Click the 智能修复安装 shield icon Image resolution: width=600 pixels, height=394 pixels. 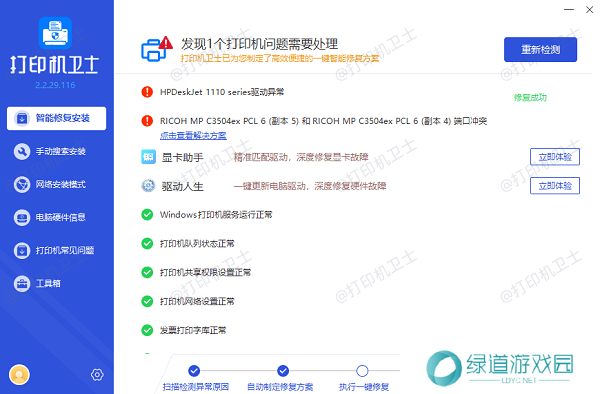tap(22, 119)
